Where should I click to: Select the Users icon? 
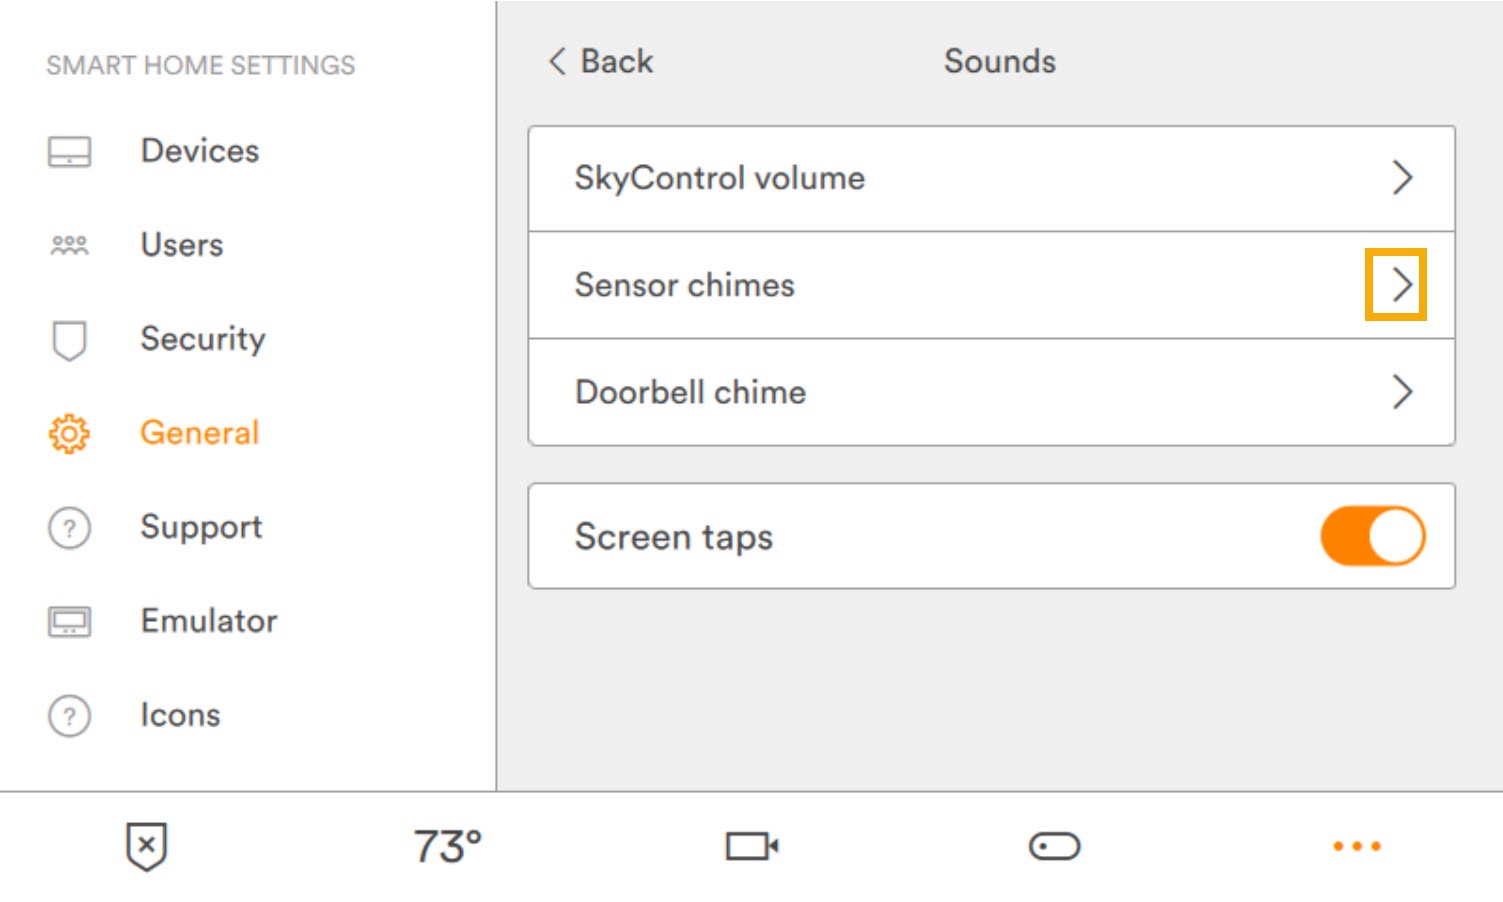68,245
